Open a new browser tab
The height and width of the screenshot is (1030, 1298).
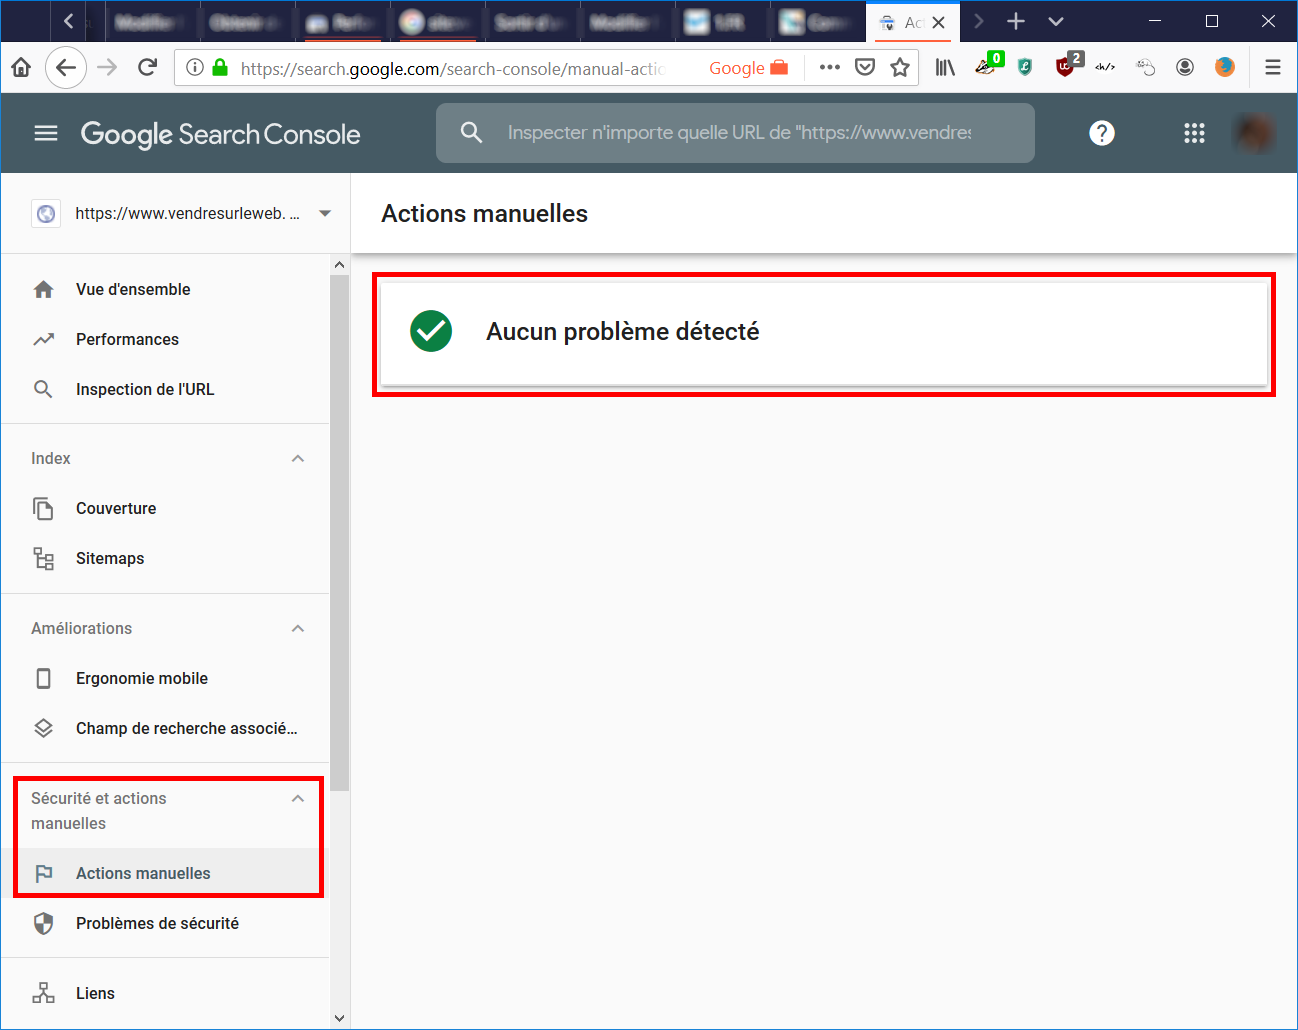(1016, 21)
